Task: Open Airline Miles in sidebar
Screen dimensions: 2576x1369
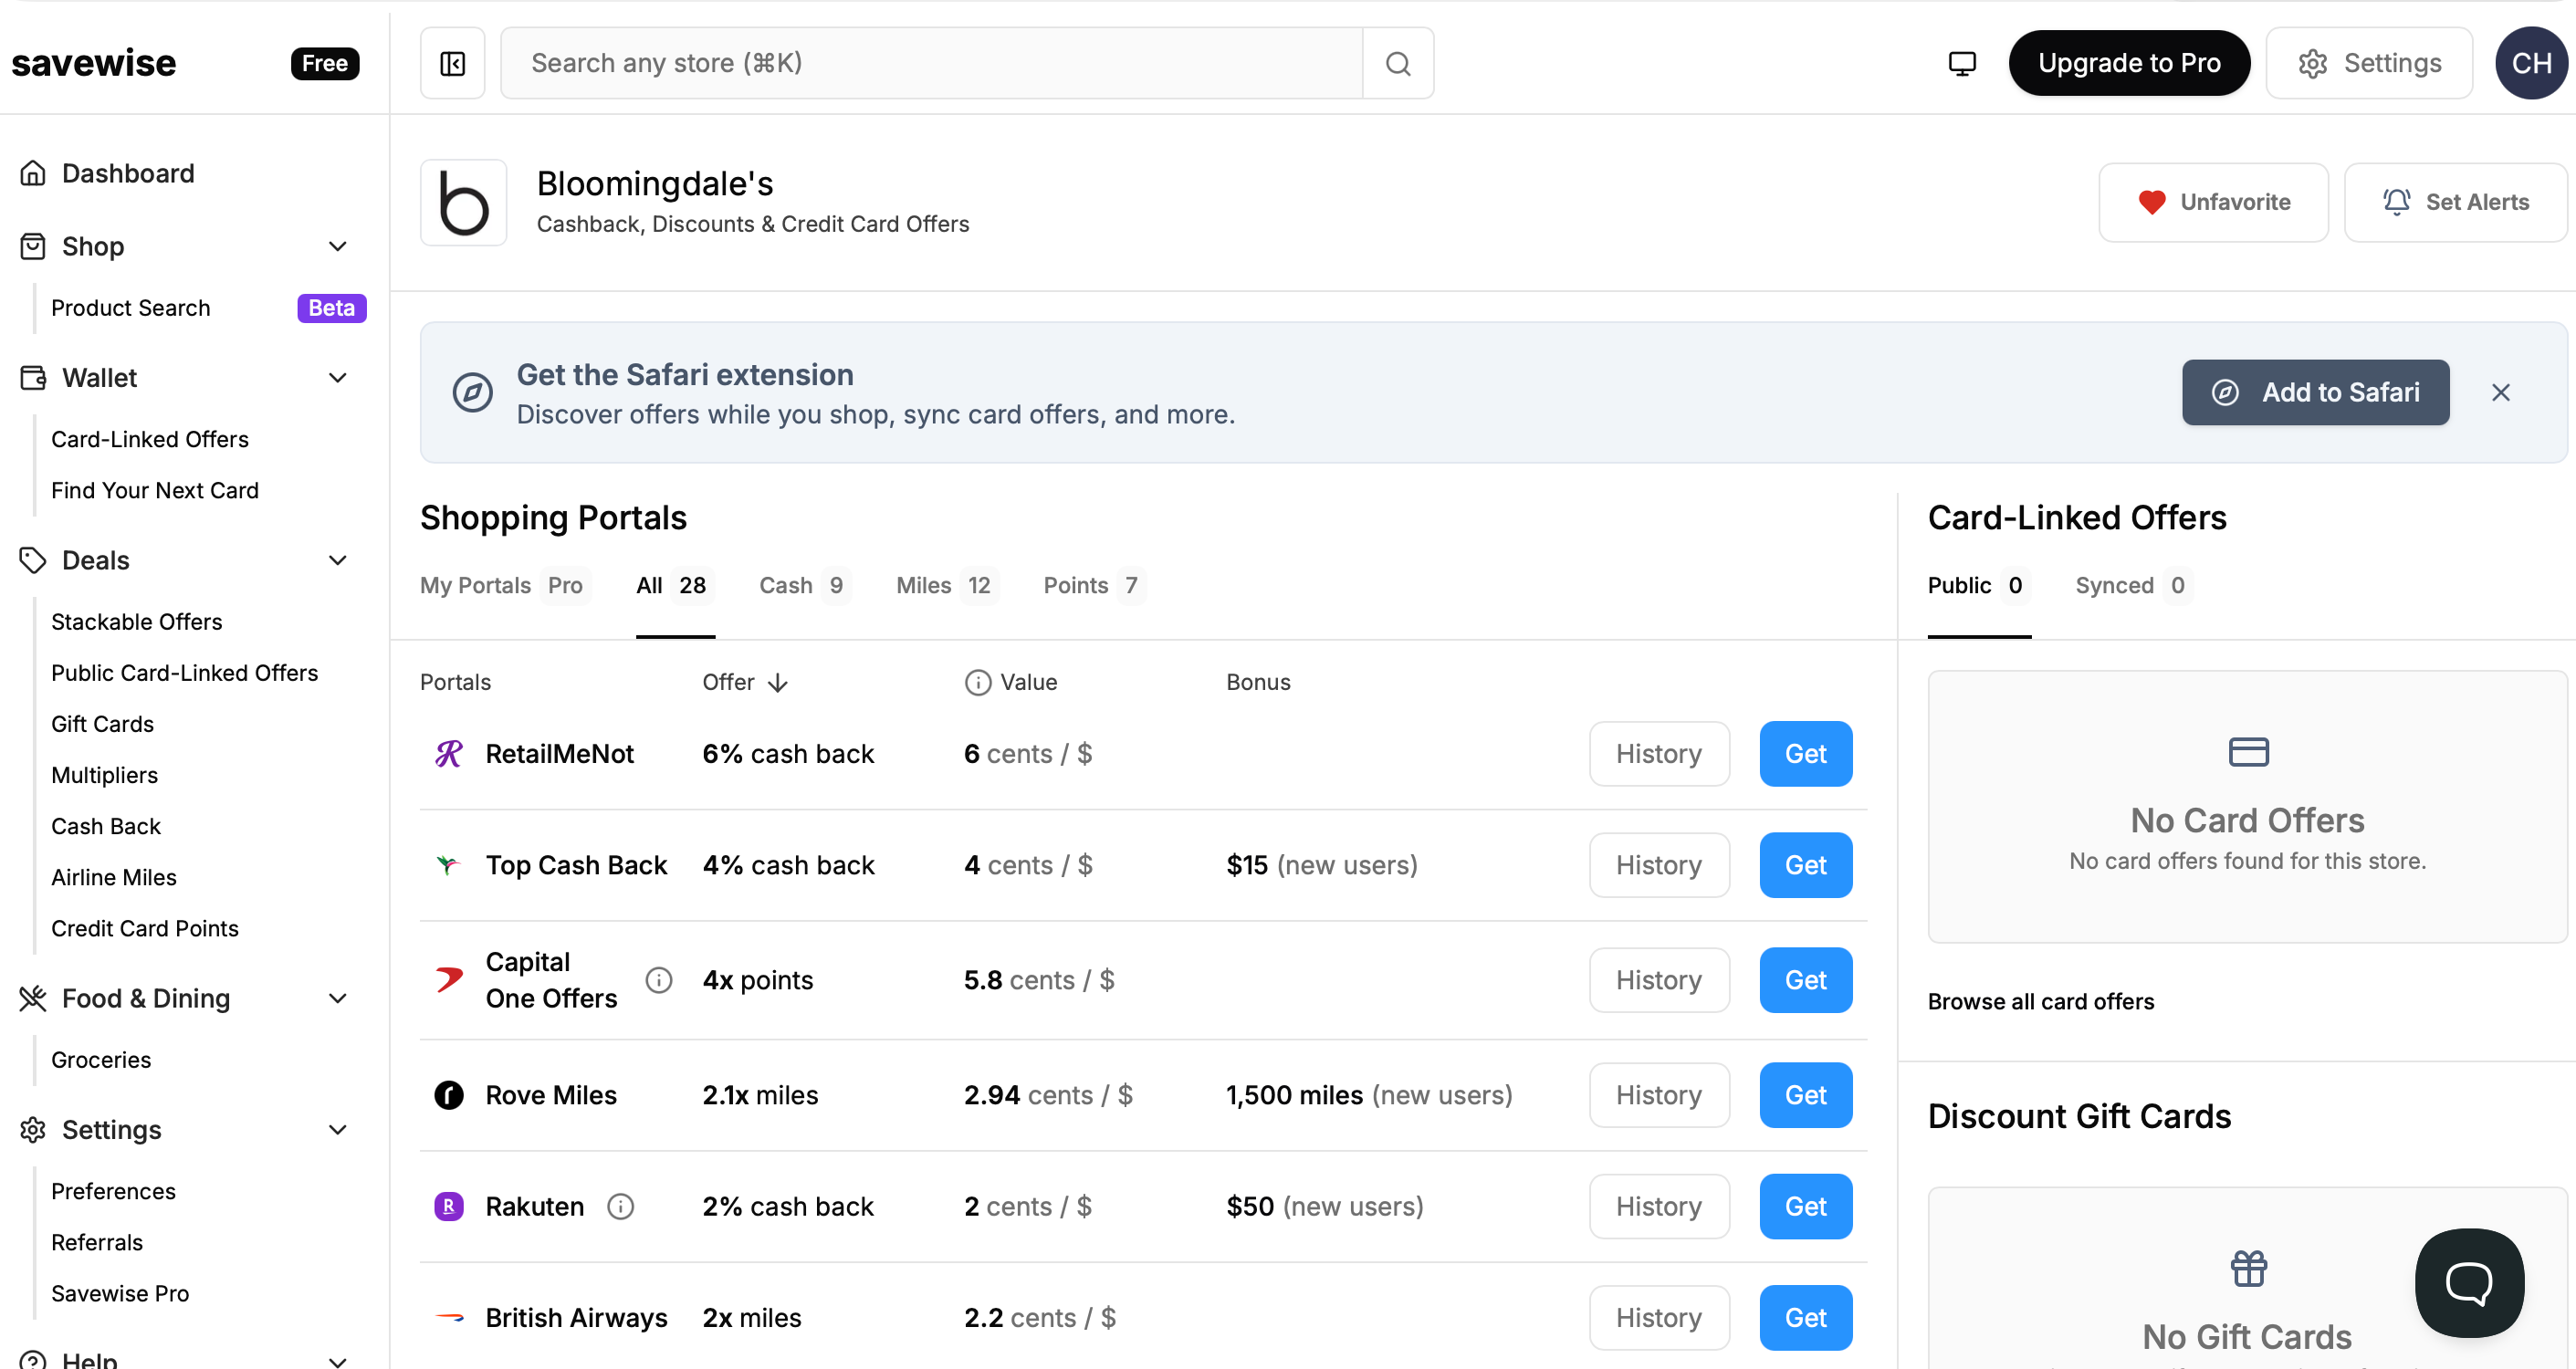Action: pos(114,876)
